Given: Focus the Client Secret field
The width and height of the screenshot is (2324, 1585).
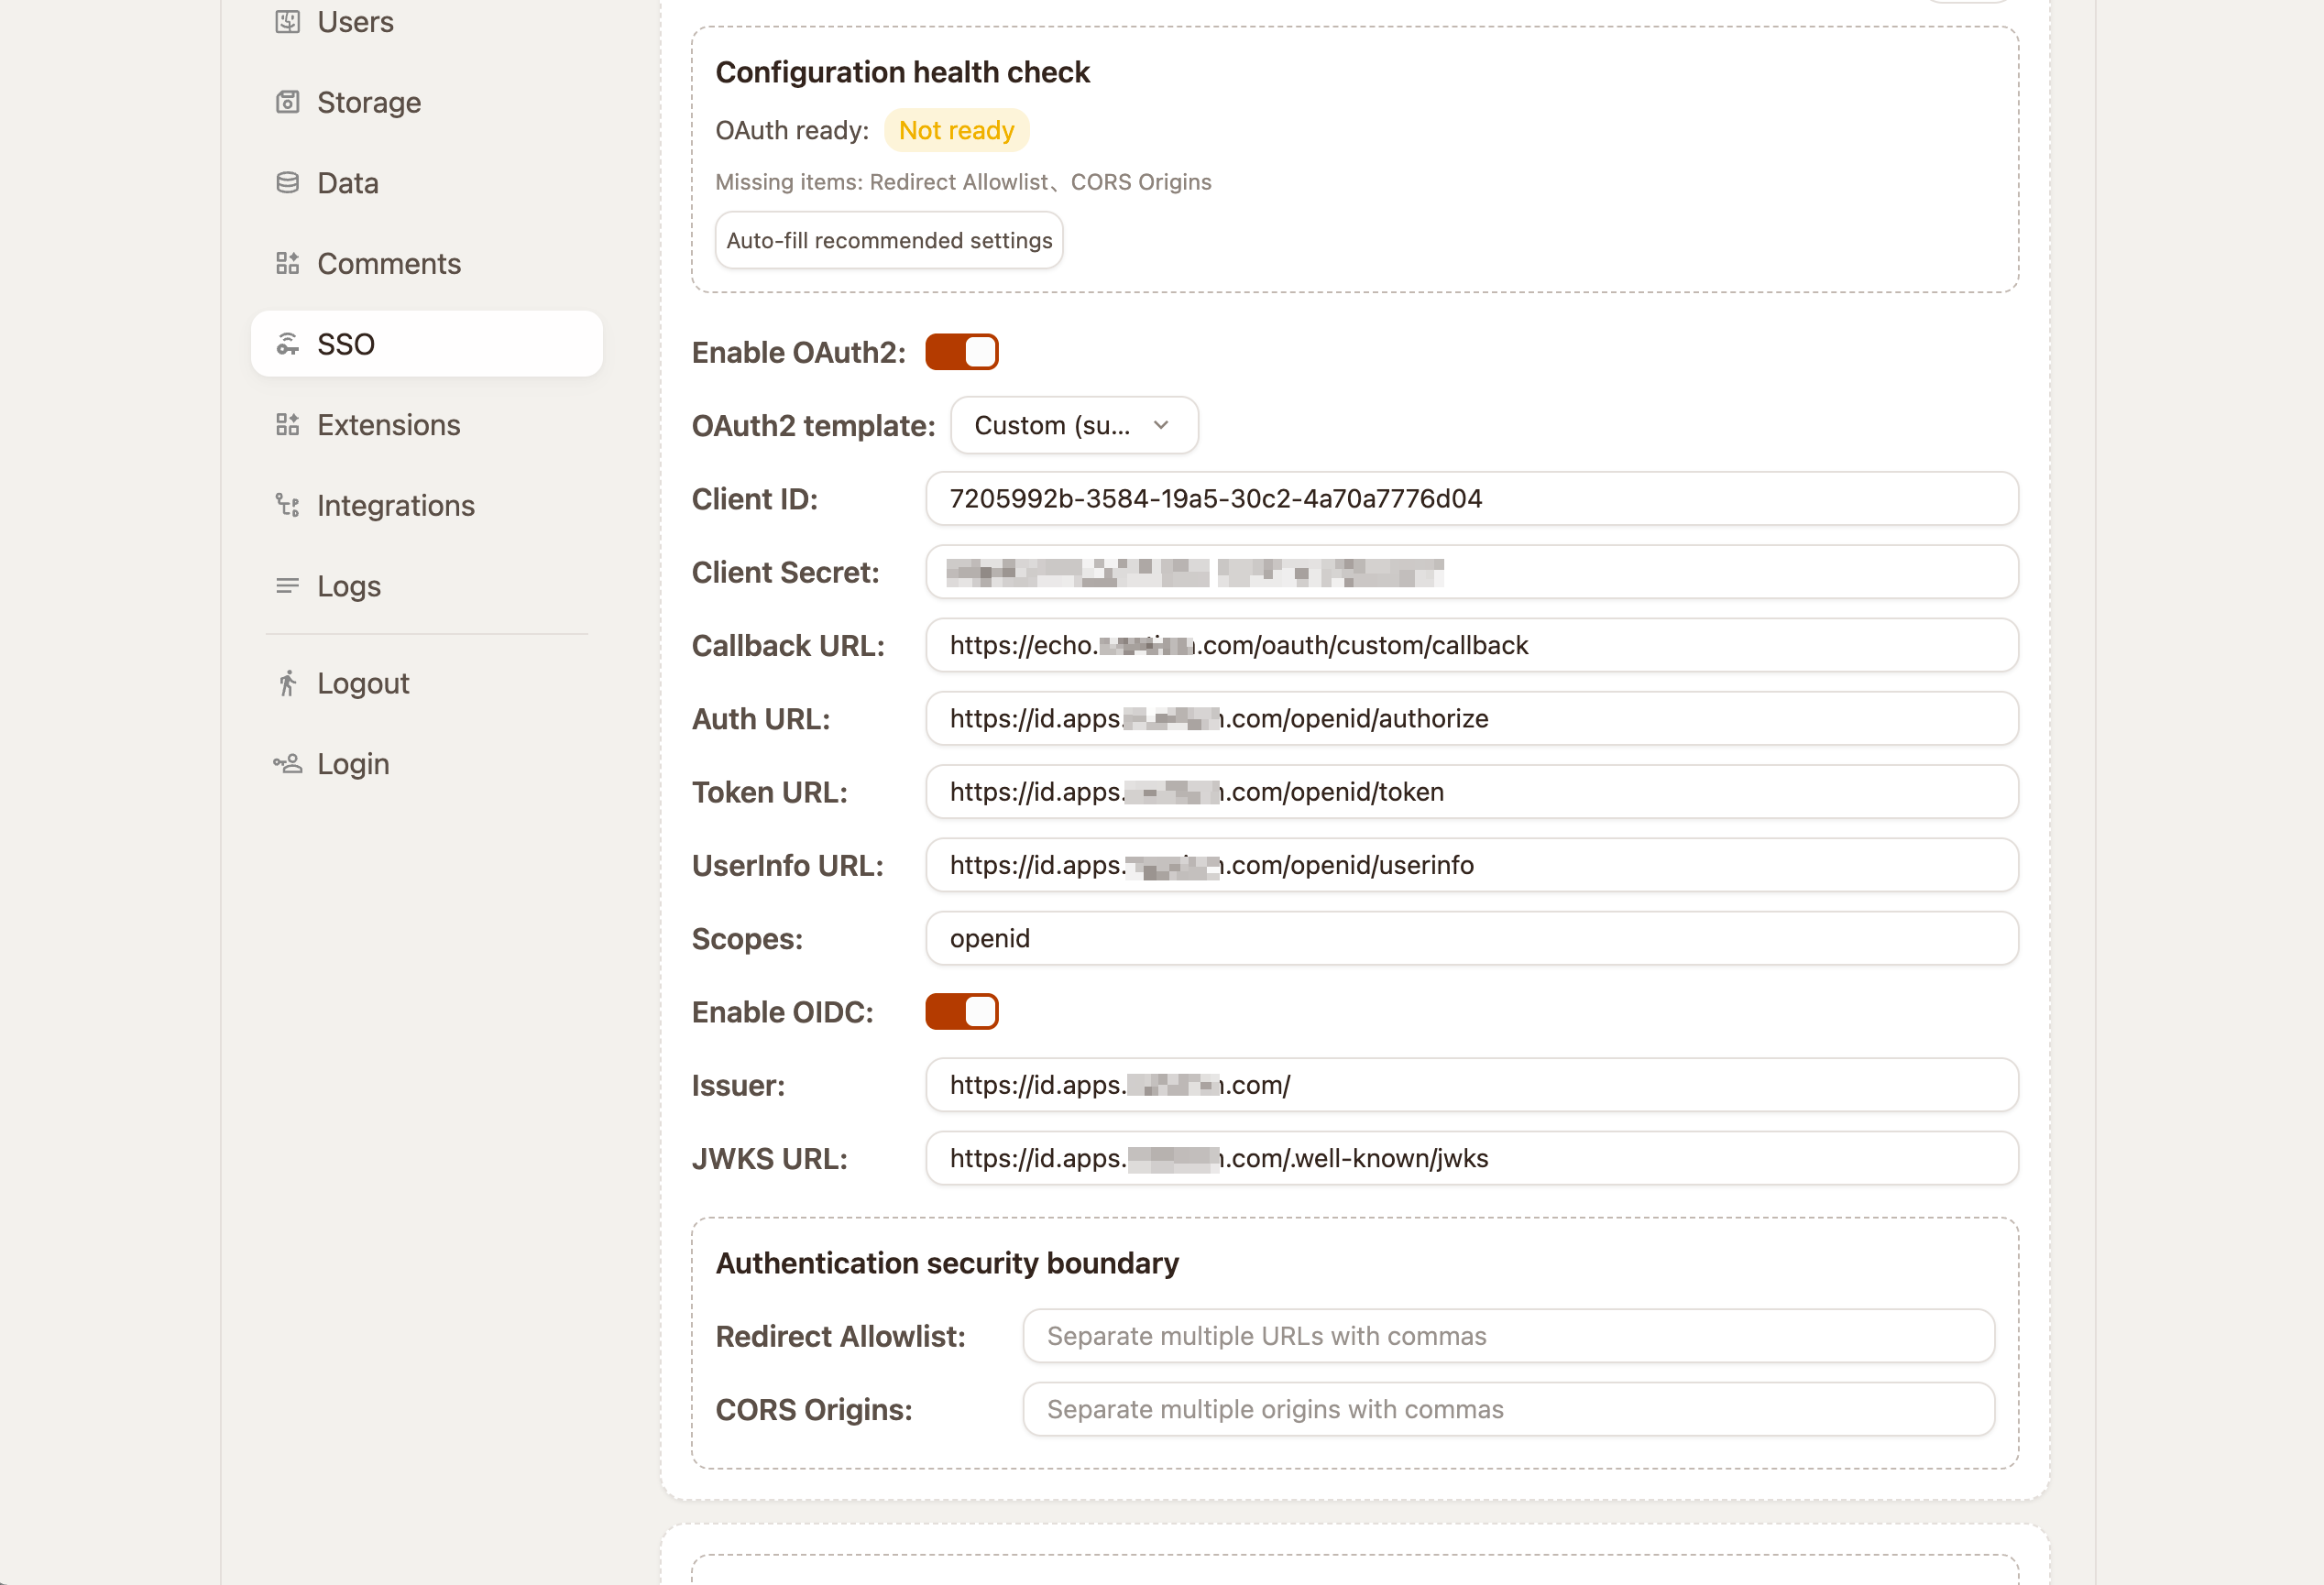Looking at the screenshot, I should tap(1471, 572).
